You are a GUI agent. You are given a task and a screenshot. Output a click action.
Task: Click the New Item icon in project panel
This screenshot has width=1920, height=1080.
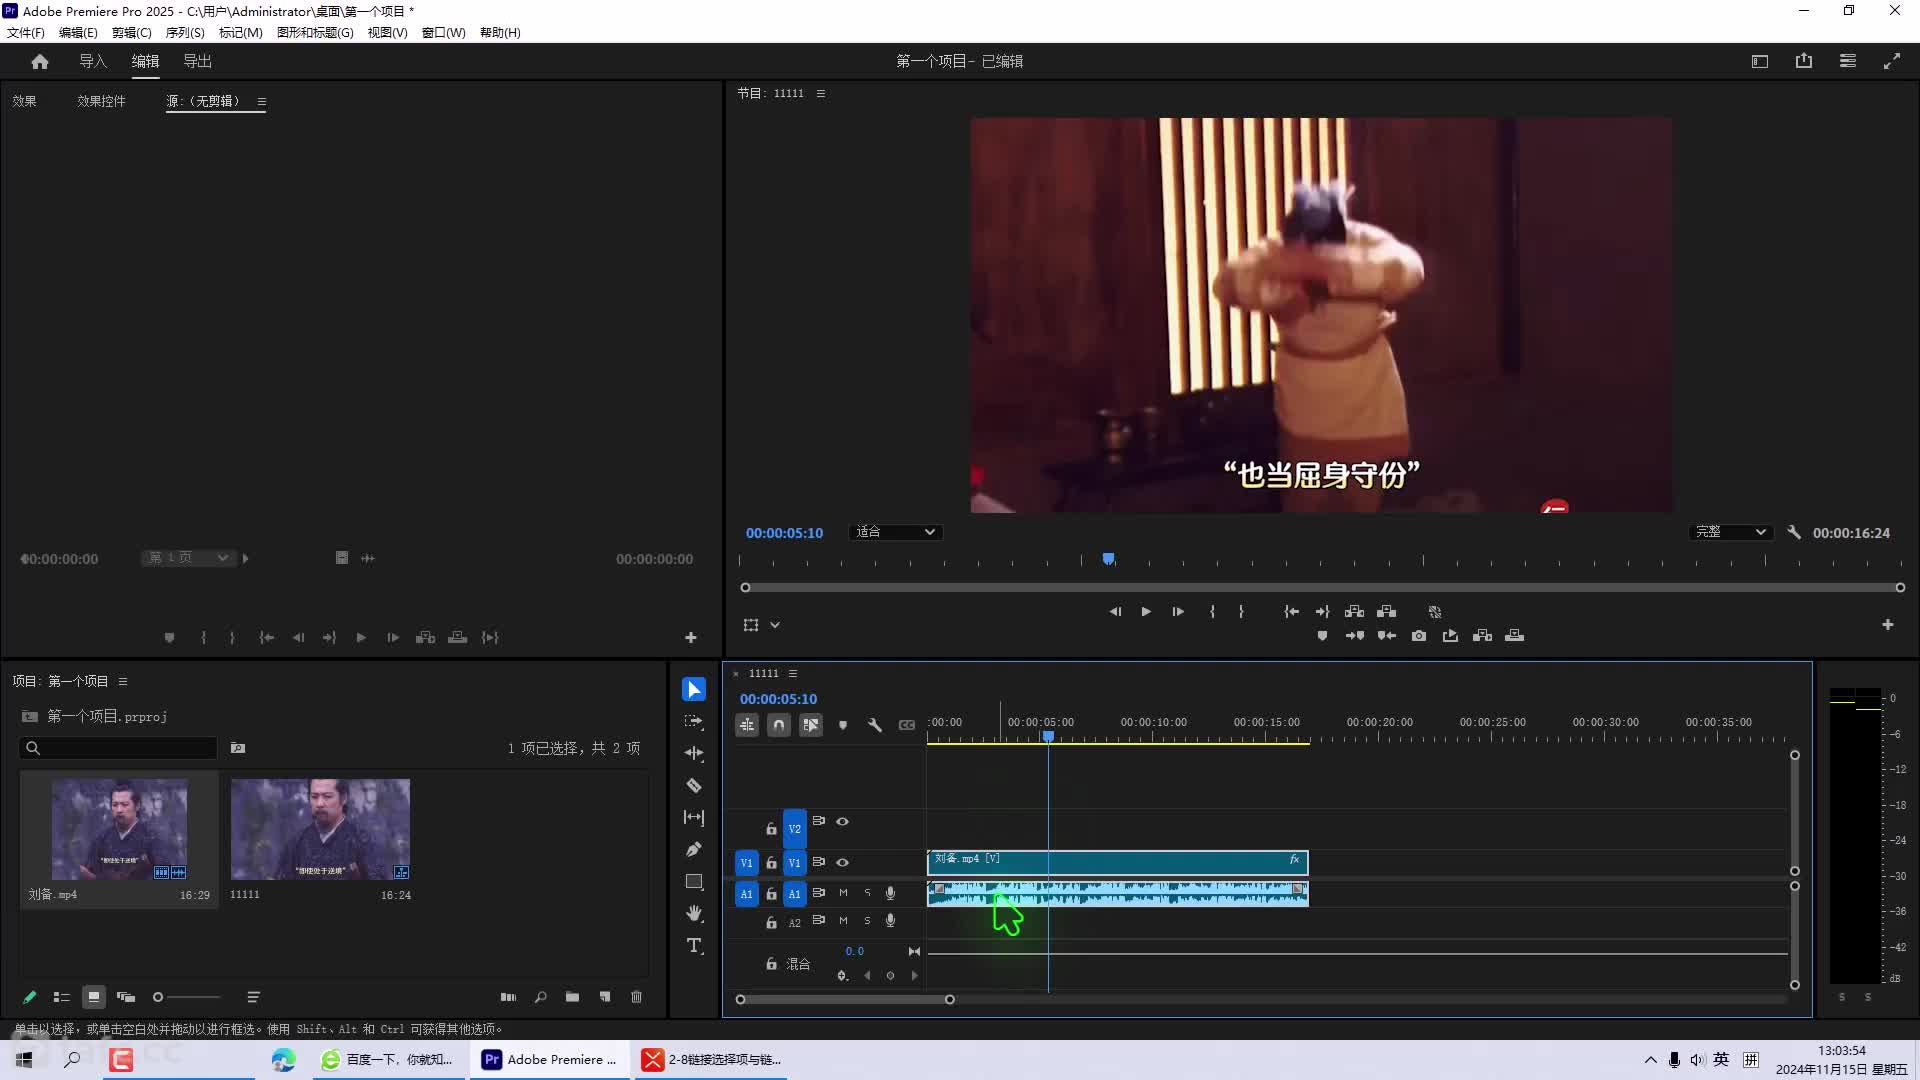[x=604, y=997]
